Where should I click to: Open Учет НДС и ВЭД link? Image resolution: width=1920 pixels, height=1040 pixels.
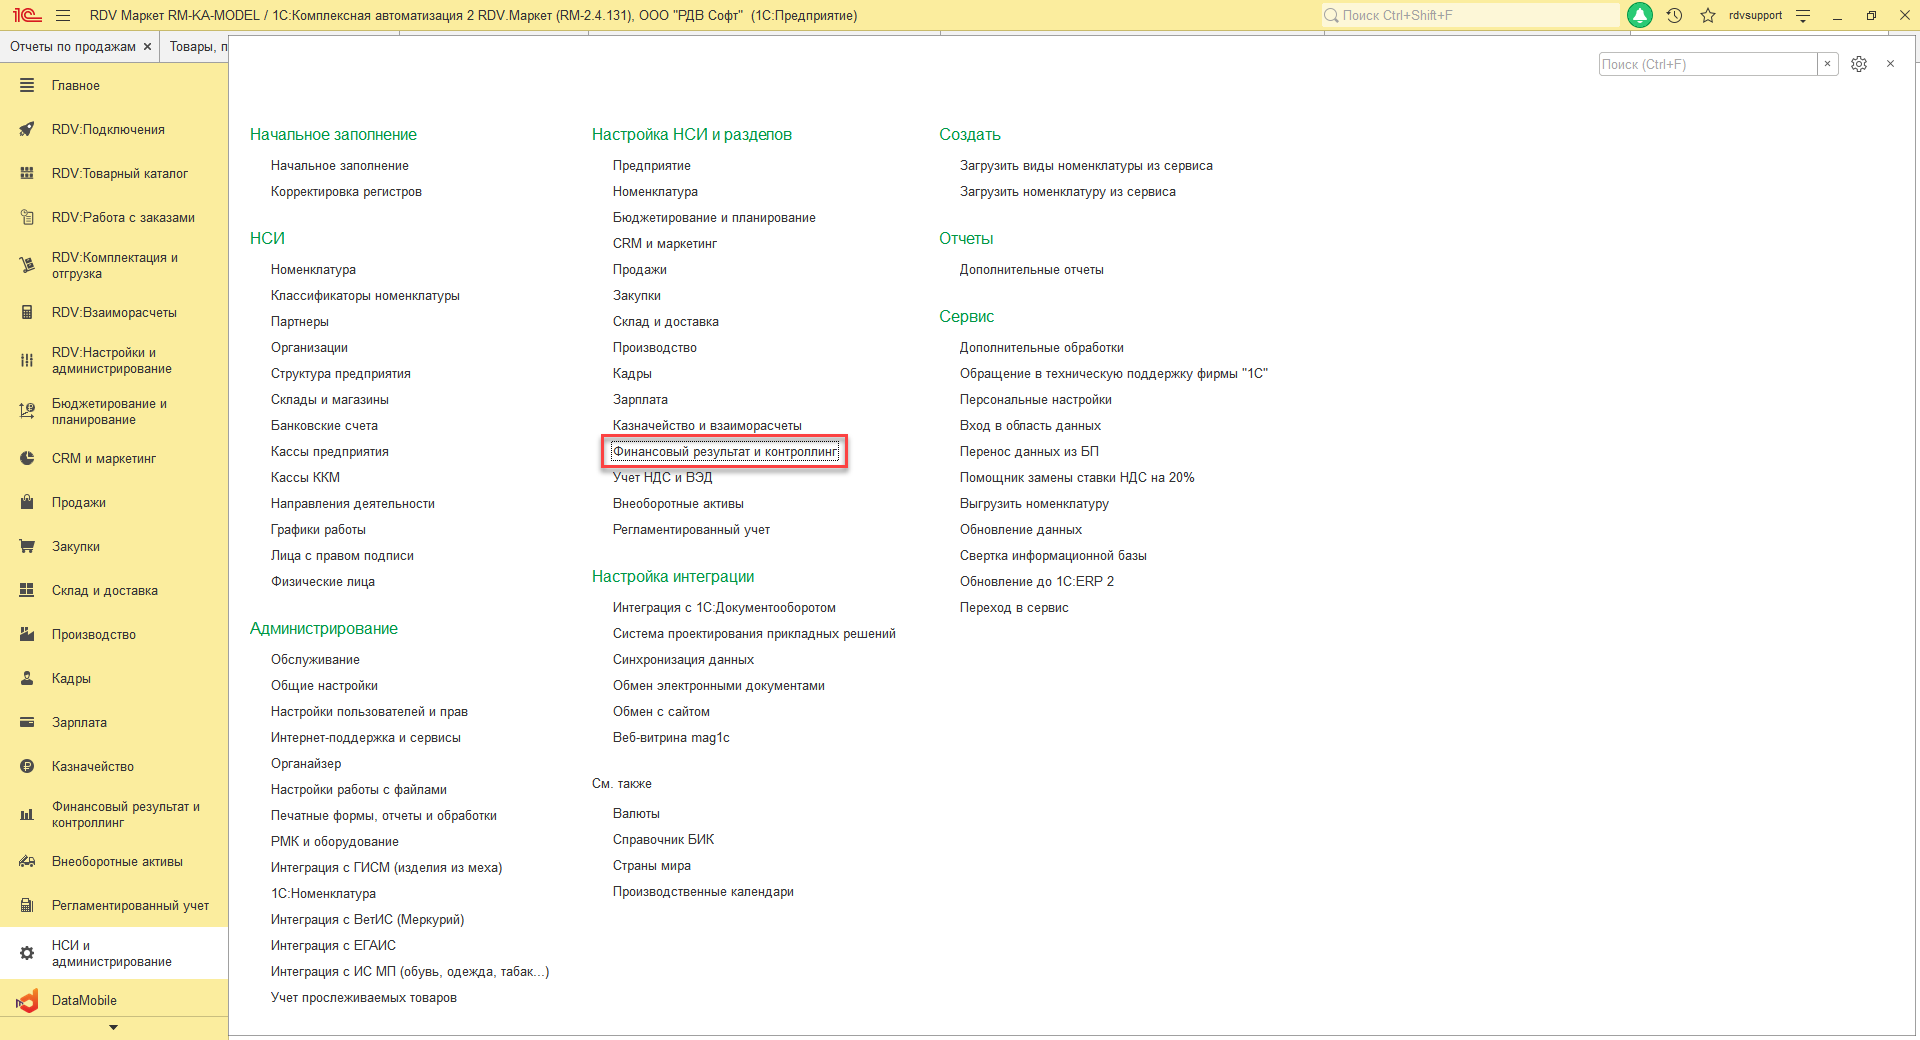click(663, 478)
